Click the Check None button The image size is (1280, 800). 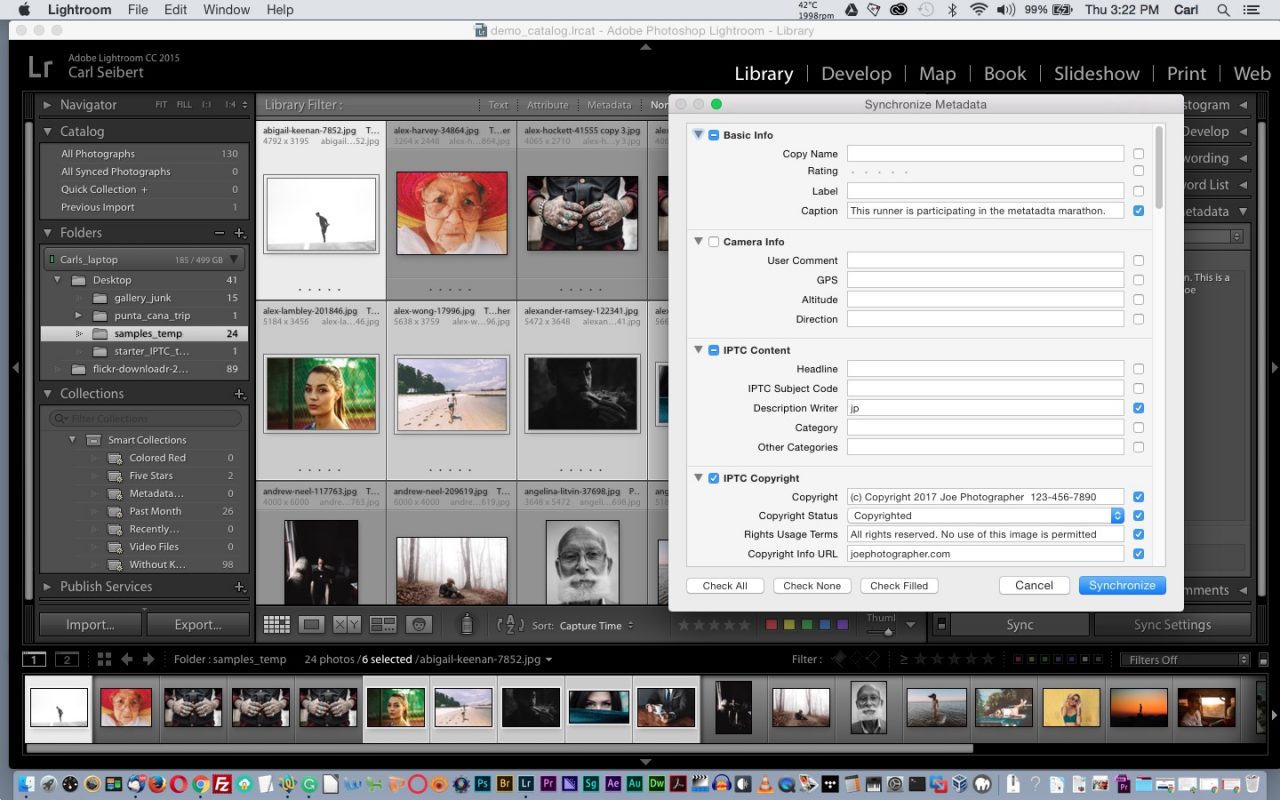(x=811, y=585)
